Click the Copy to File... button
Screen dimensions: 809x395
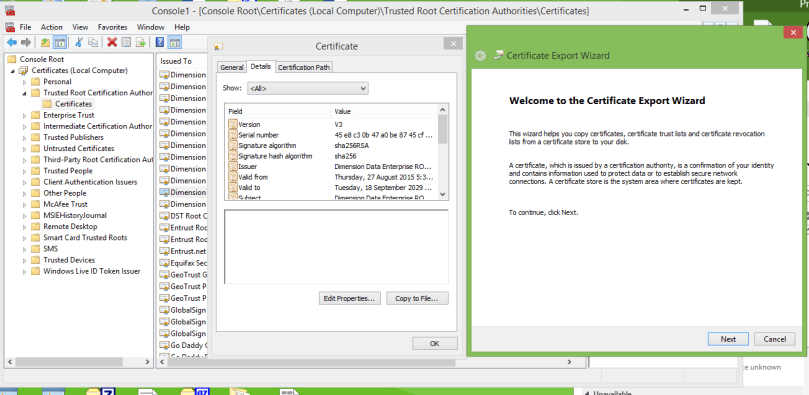[417, 298]
